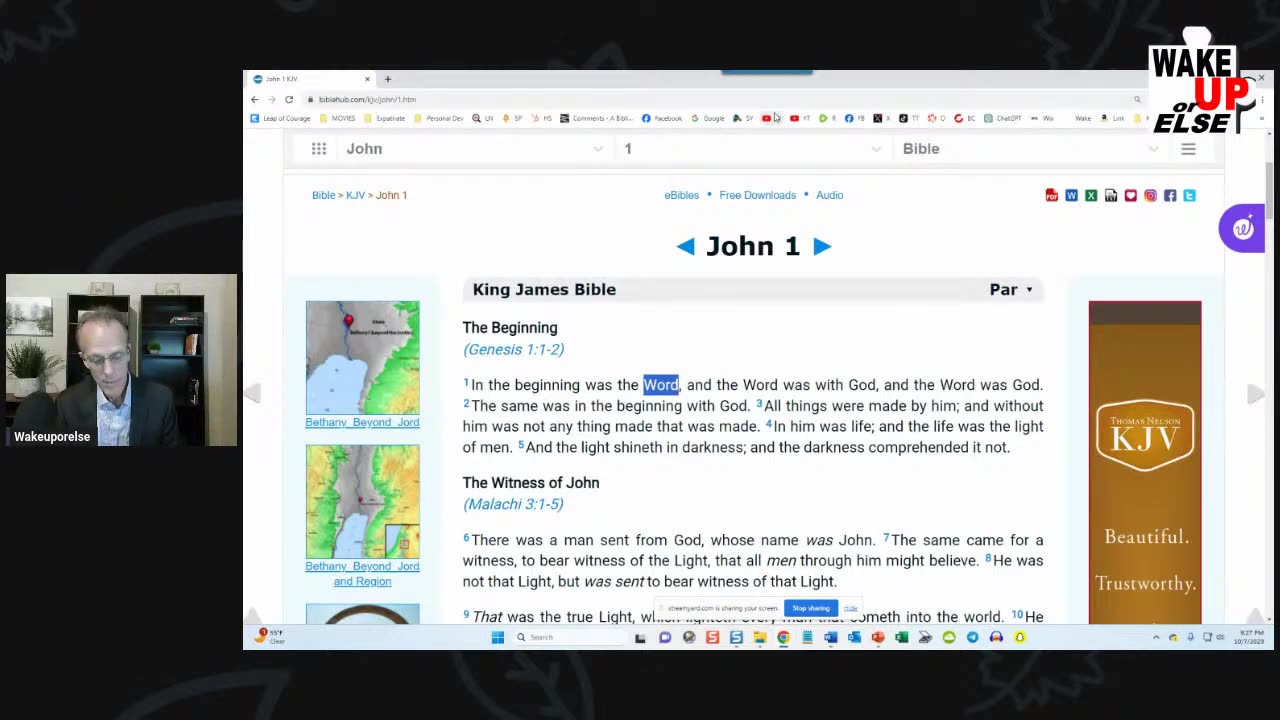The width and height of the screenshot is (1280, 720).
Task: Open PowerPoint from the taskbar
Action: point(877,637)
